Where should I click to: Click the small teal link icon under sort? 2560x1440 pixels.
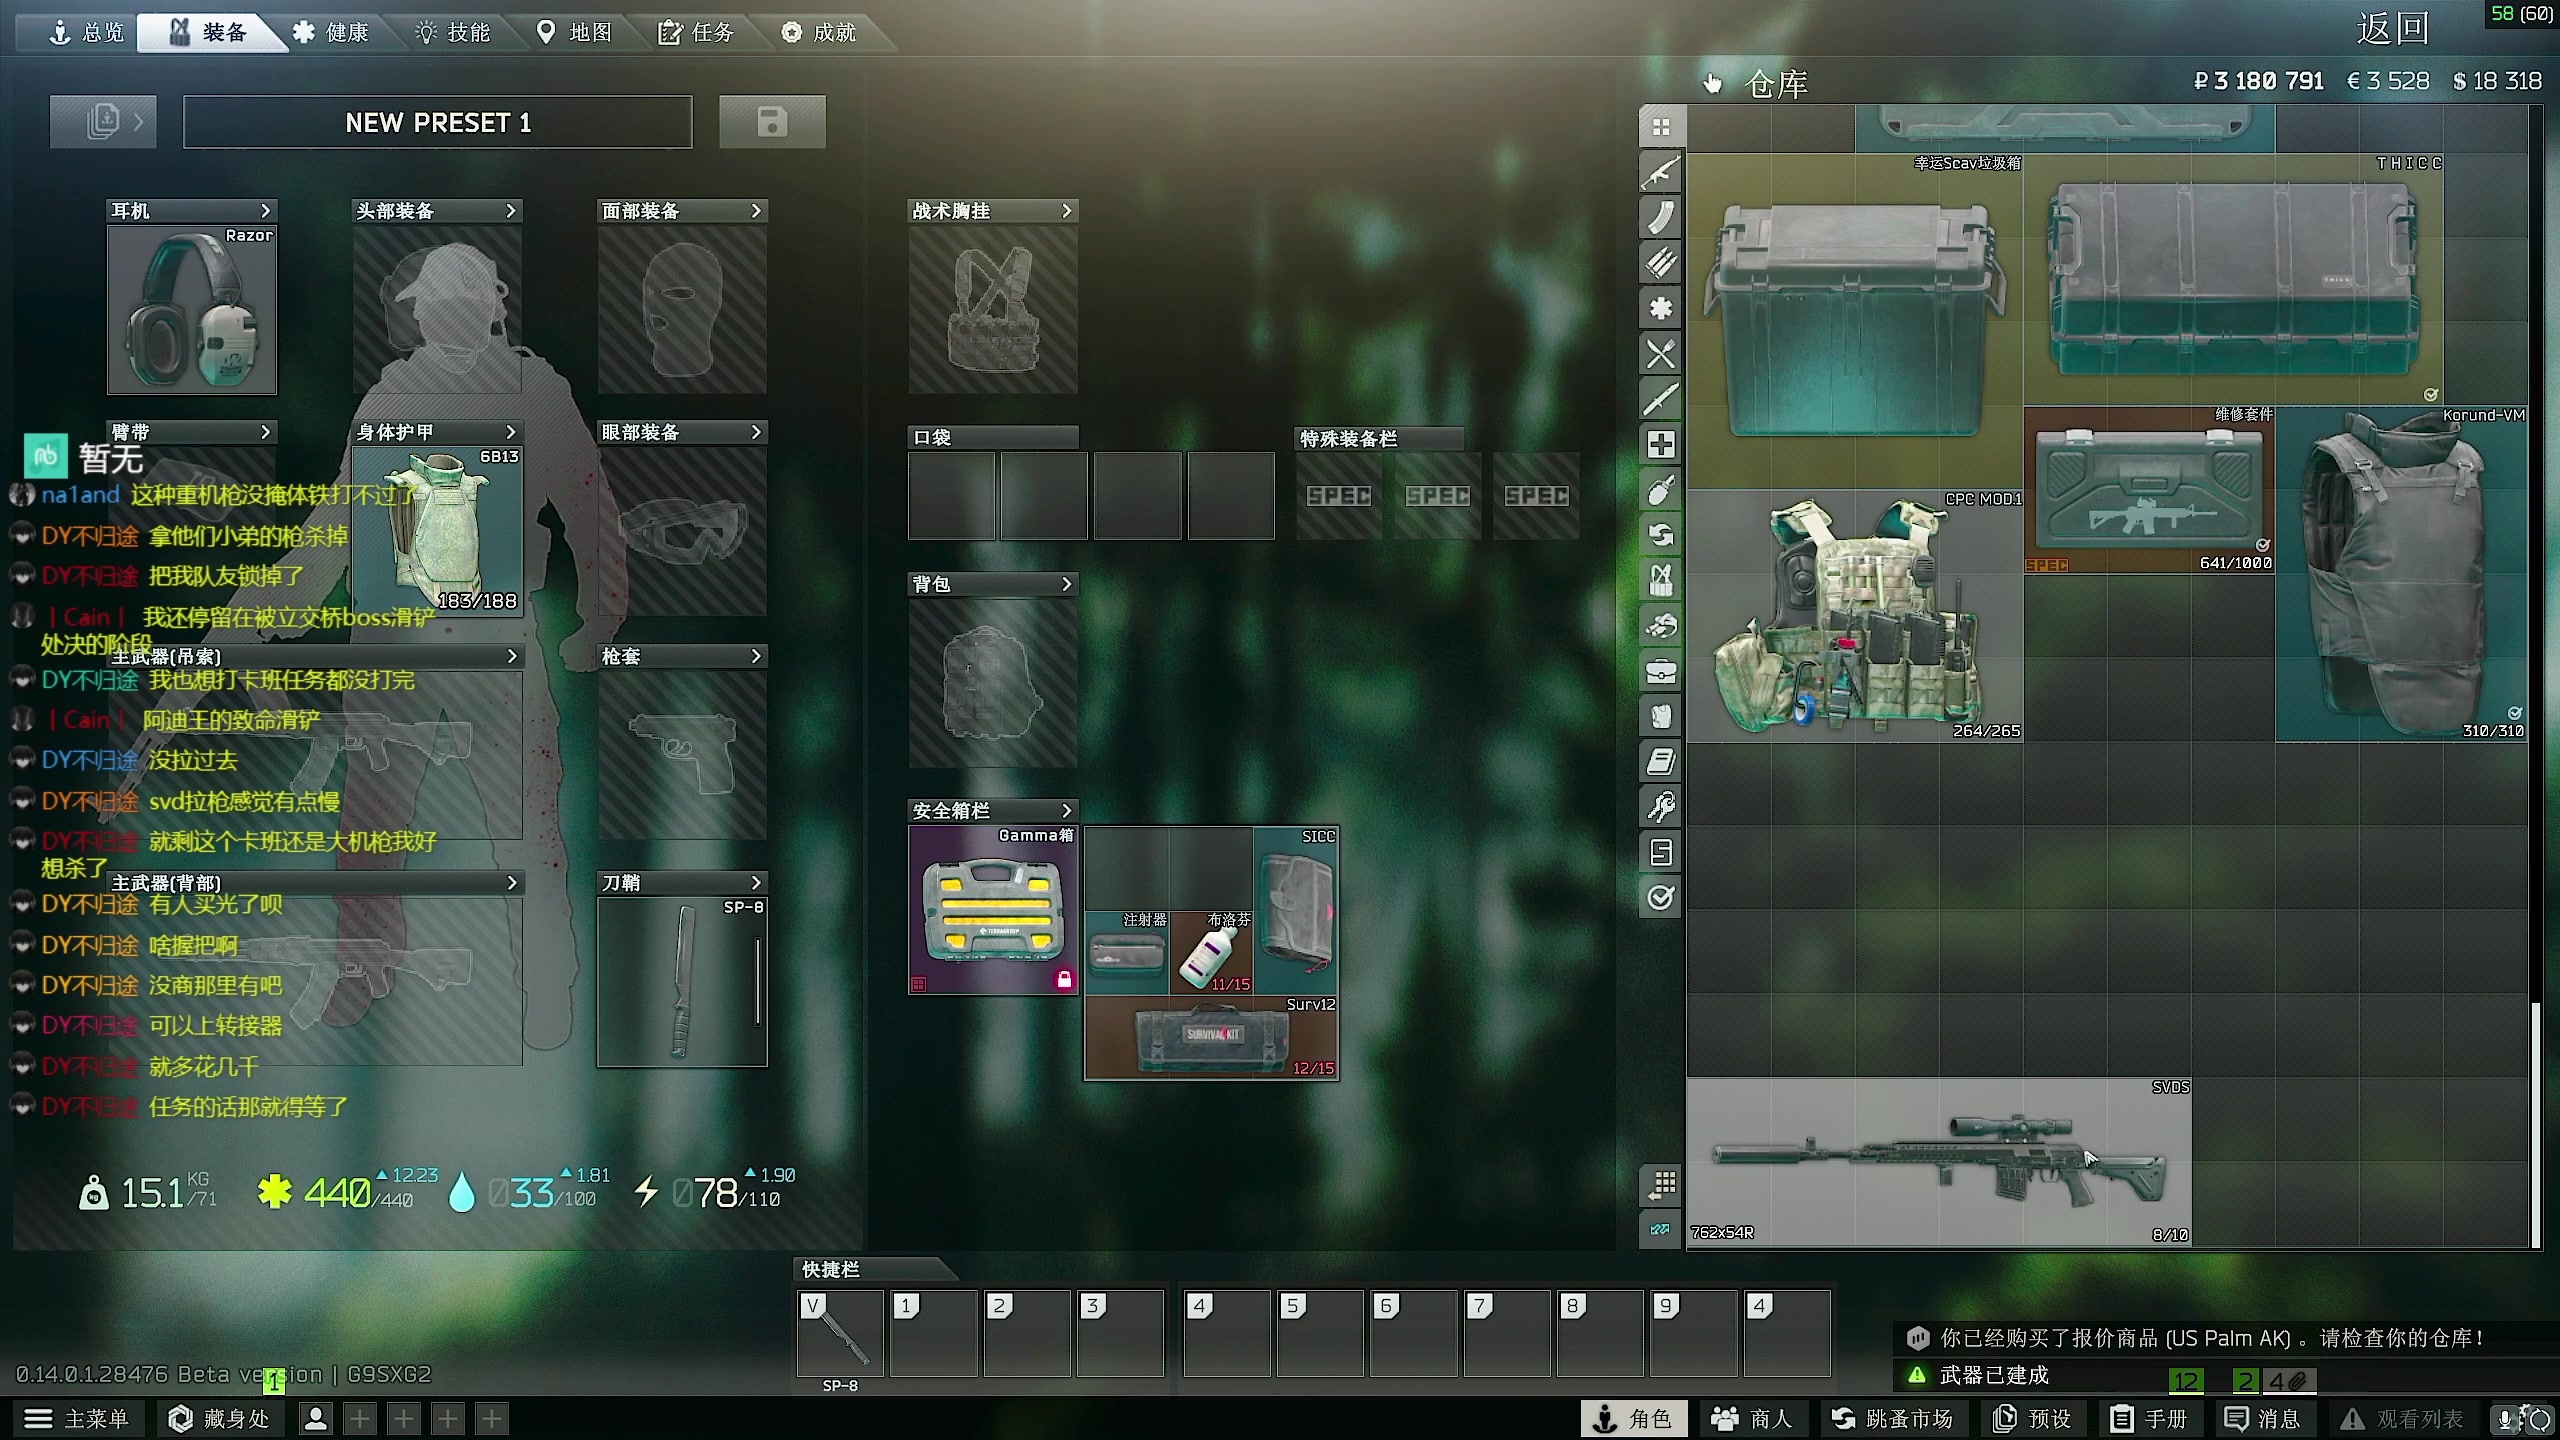(x=1661, y=1229)
